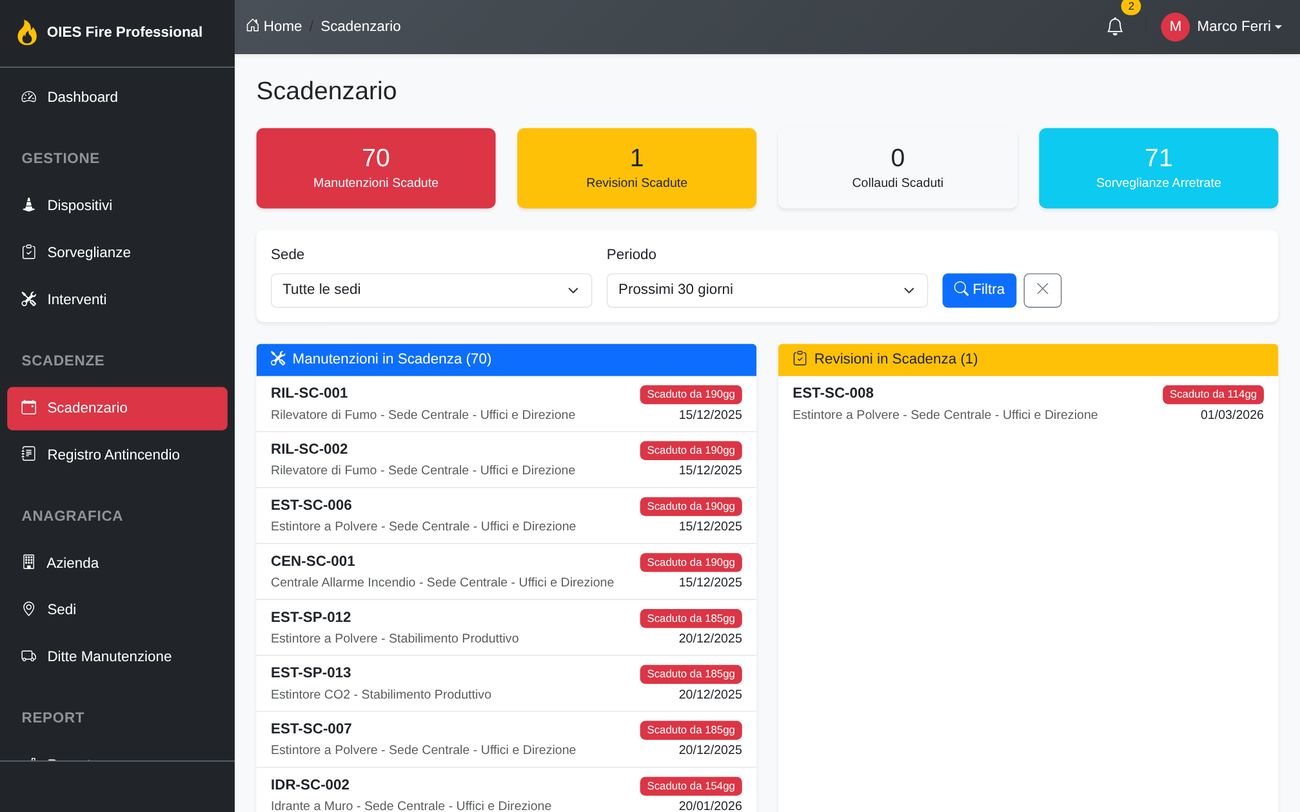
Task: Select Scadenzario menu item
Action: click(117, 408)
